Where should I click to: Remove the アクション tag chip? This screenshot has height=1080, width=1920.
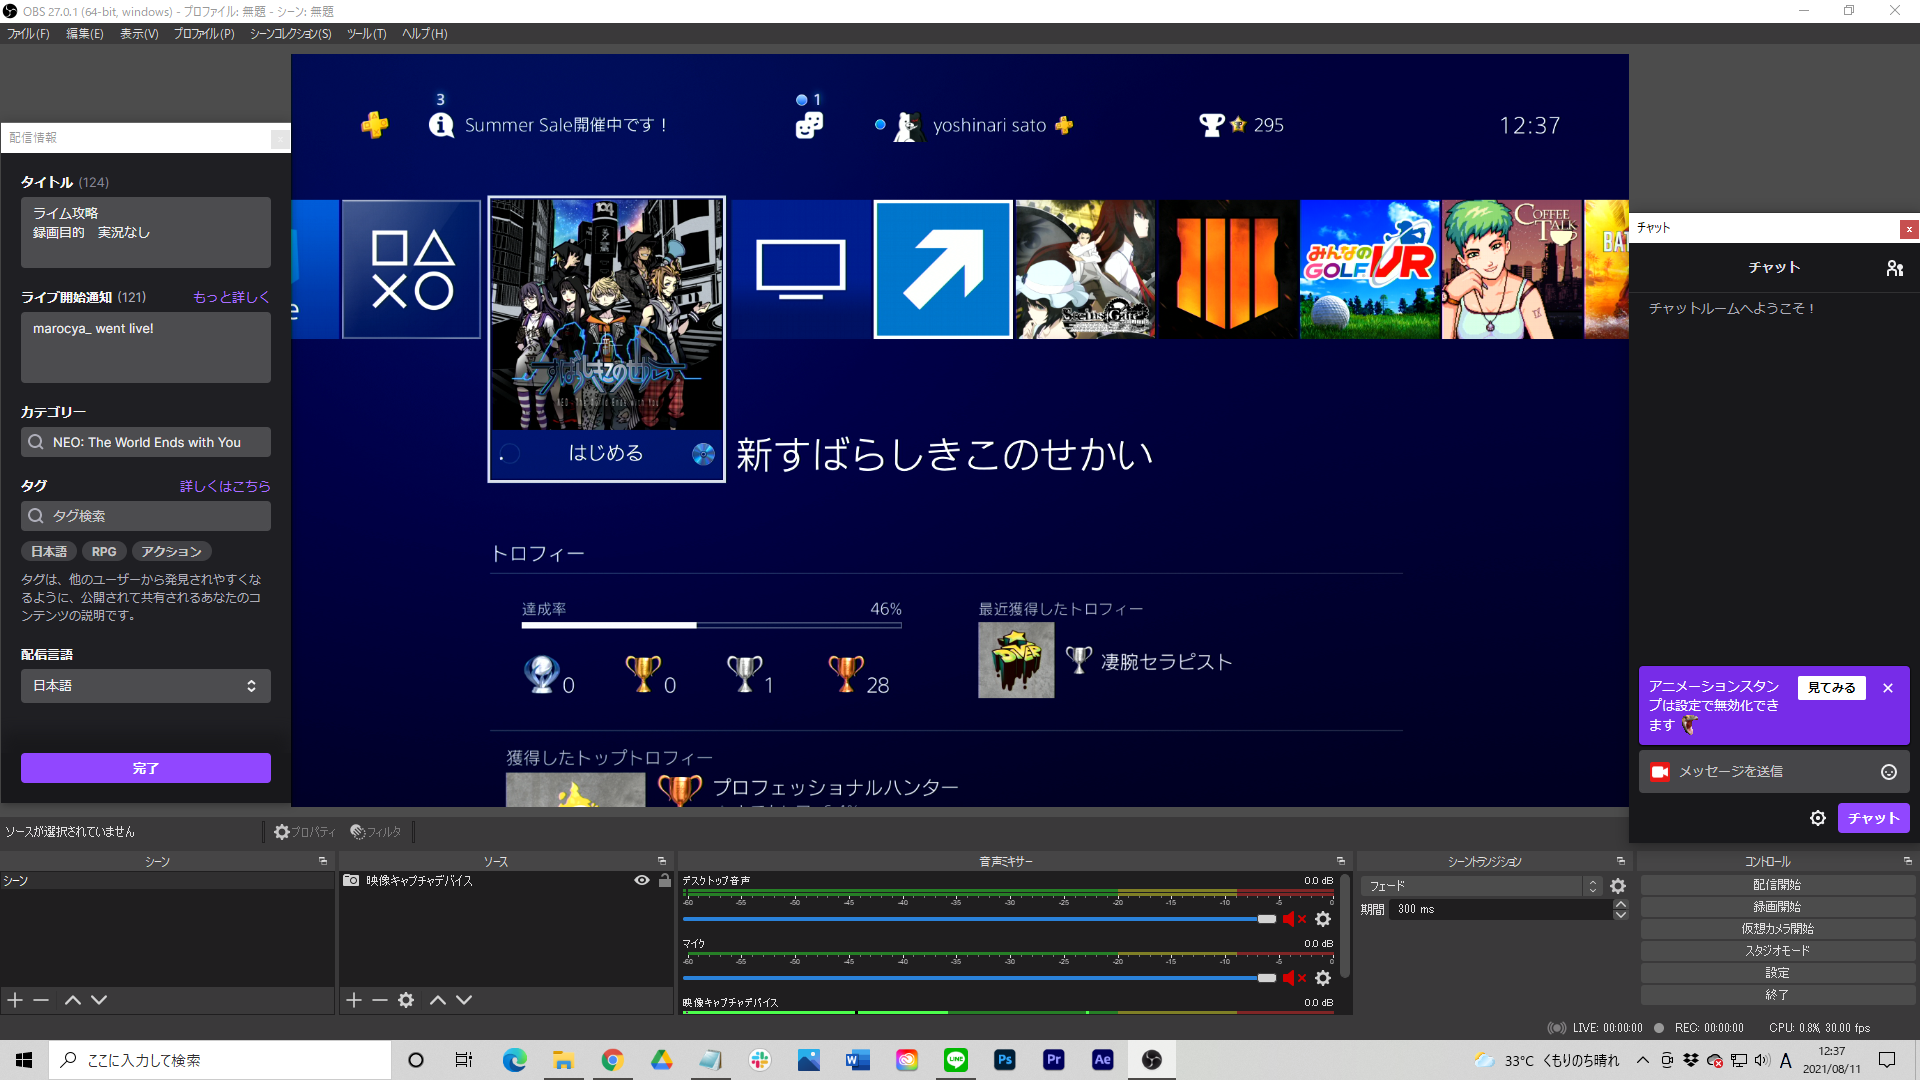(171, 552)
